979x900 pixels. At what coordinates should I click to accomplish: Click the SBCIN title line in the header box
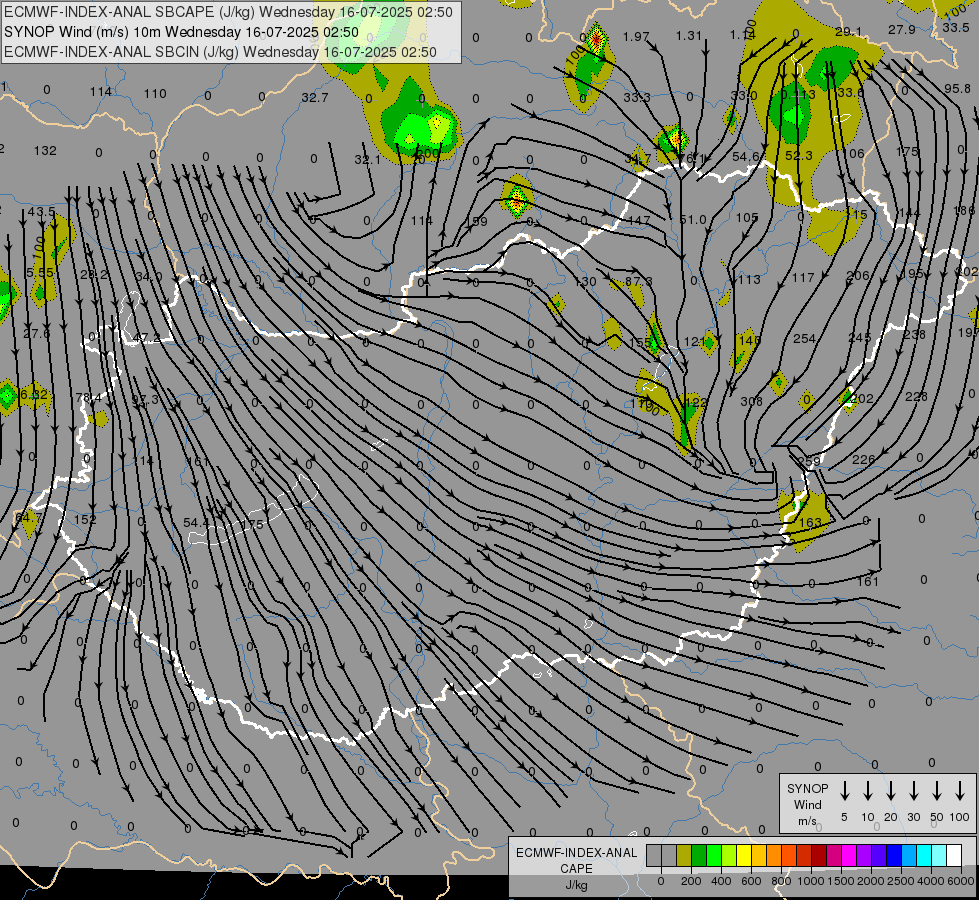pyautogui.click(x=220, y=52)
